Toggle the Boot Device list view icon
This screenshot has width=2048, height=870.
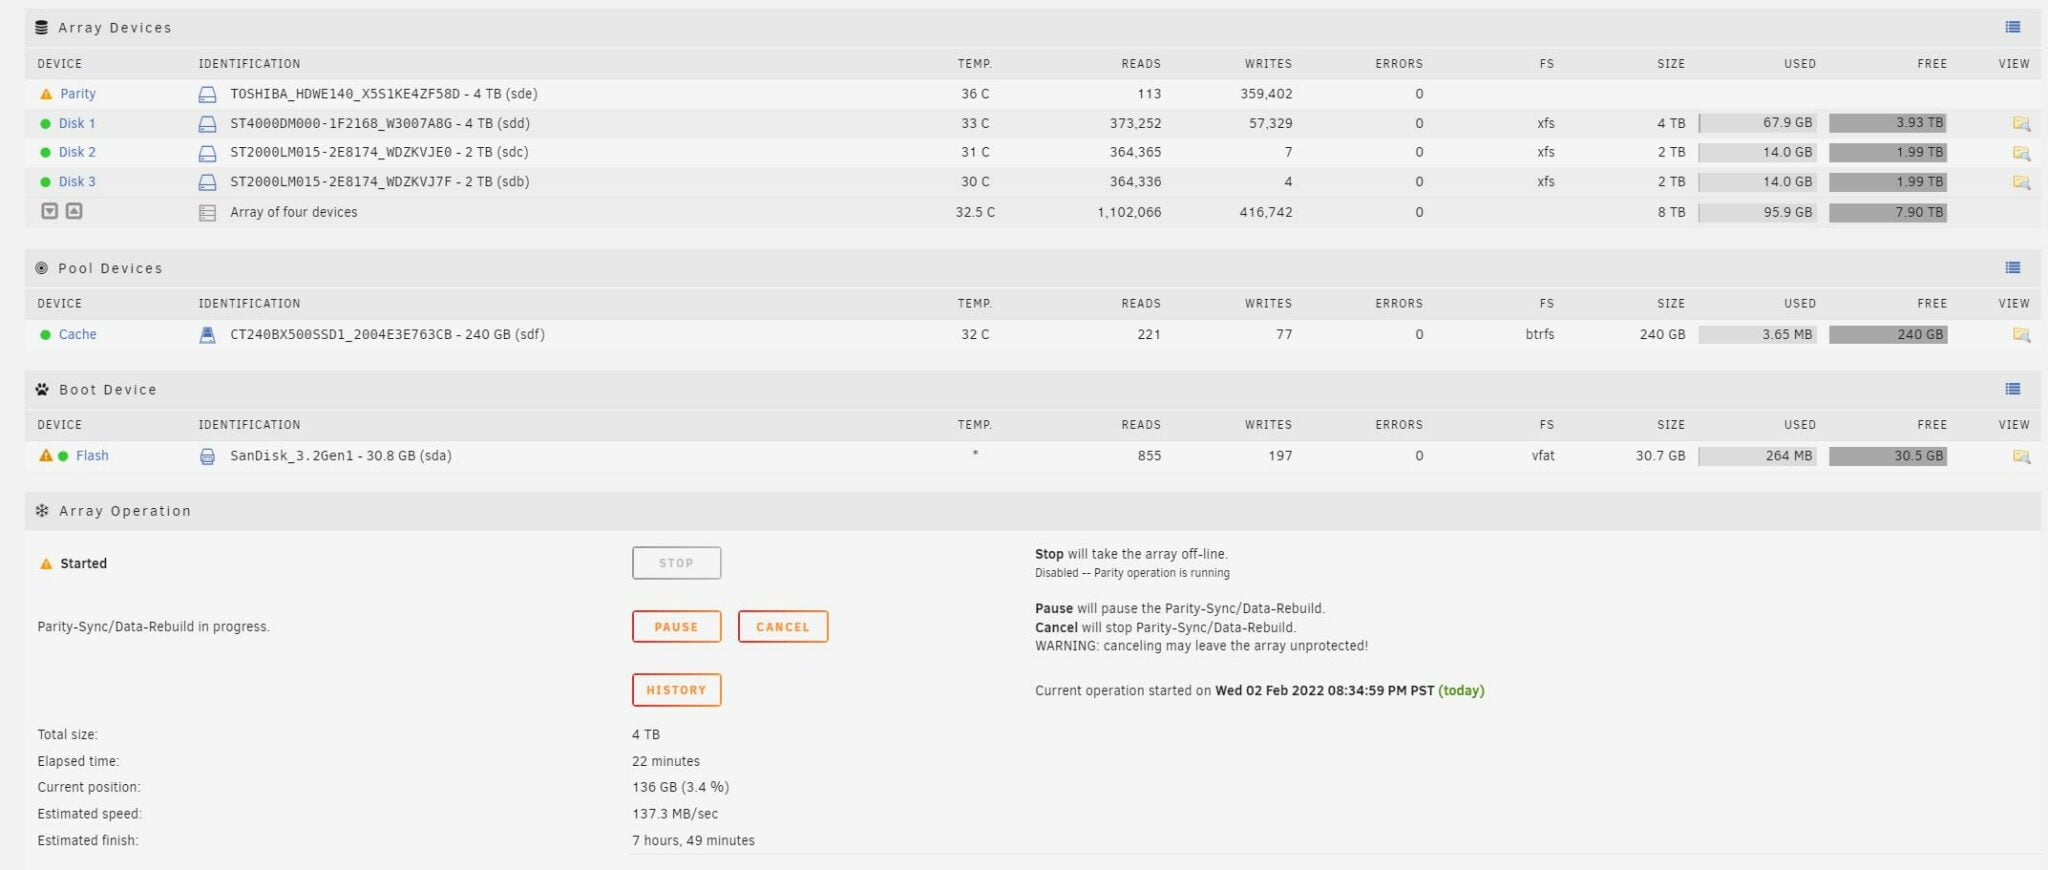[2013, 388]
